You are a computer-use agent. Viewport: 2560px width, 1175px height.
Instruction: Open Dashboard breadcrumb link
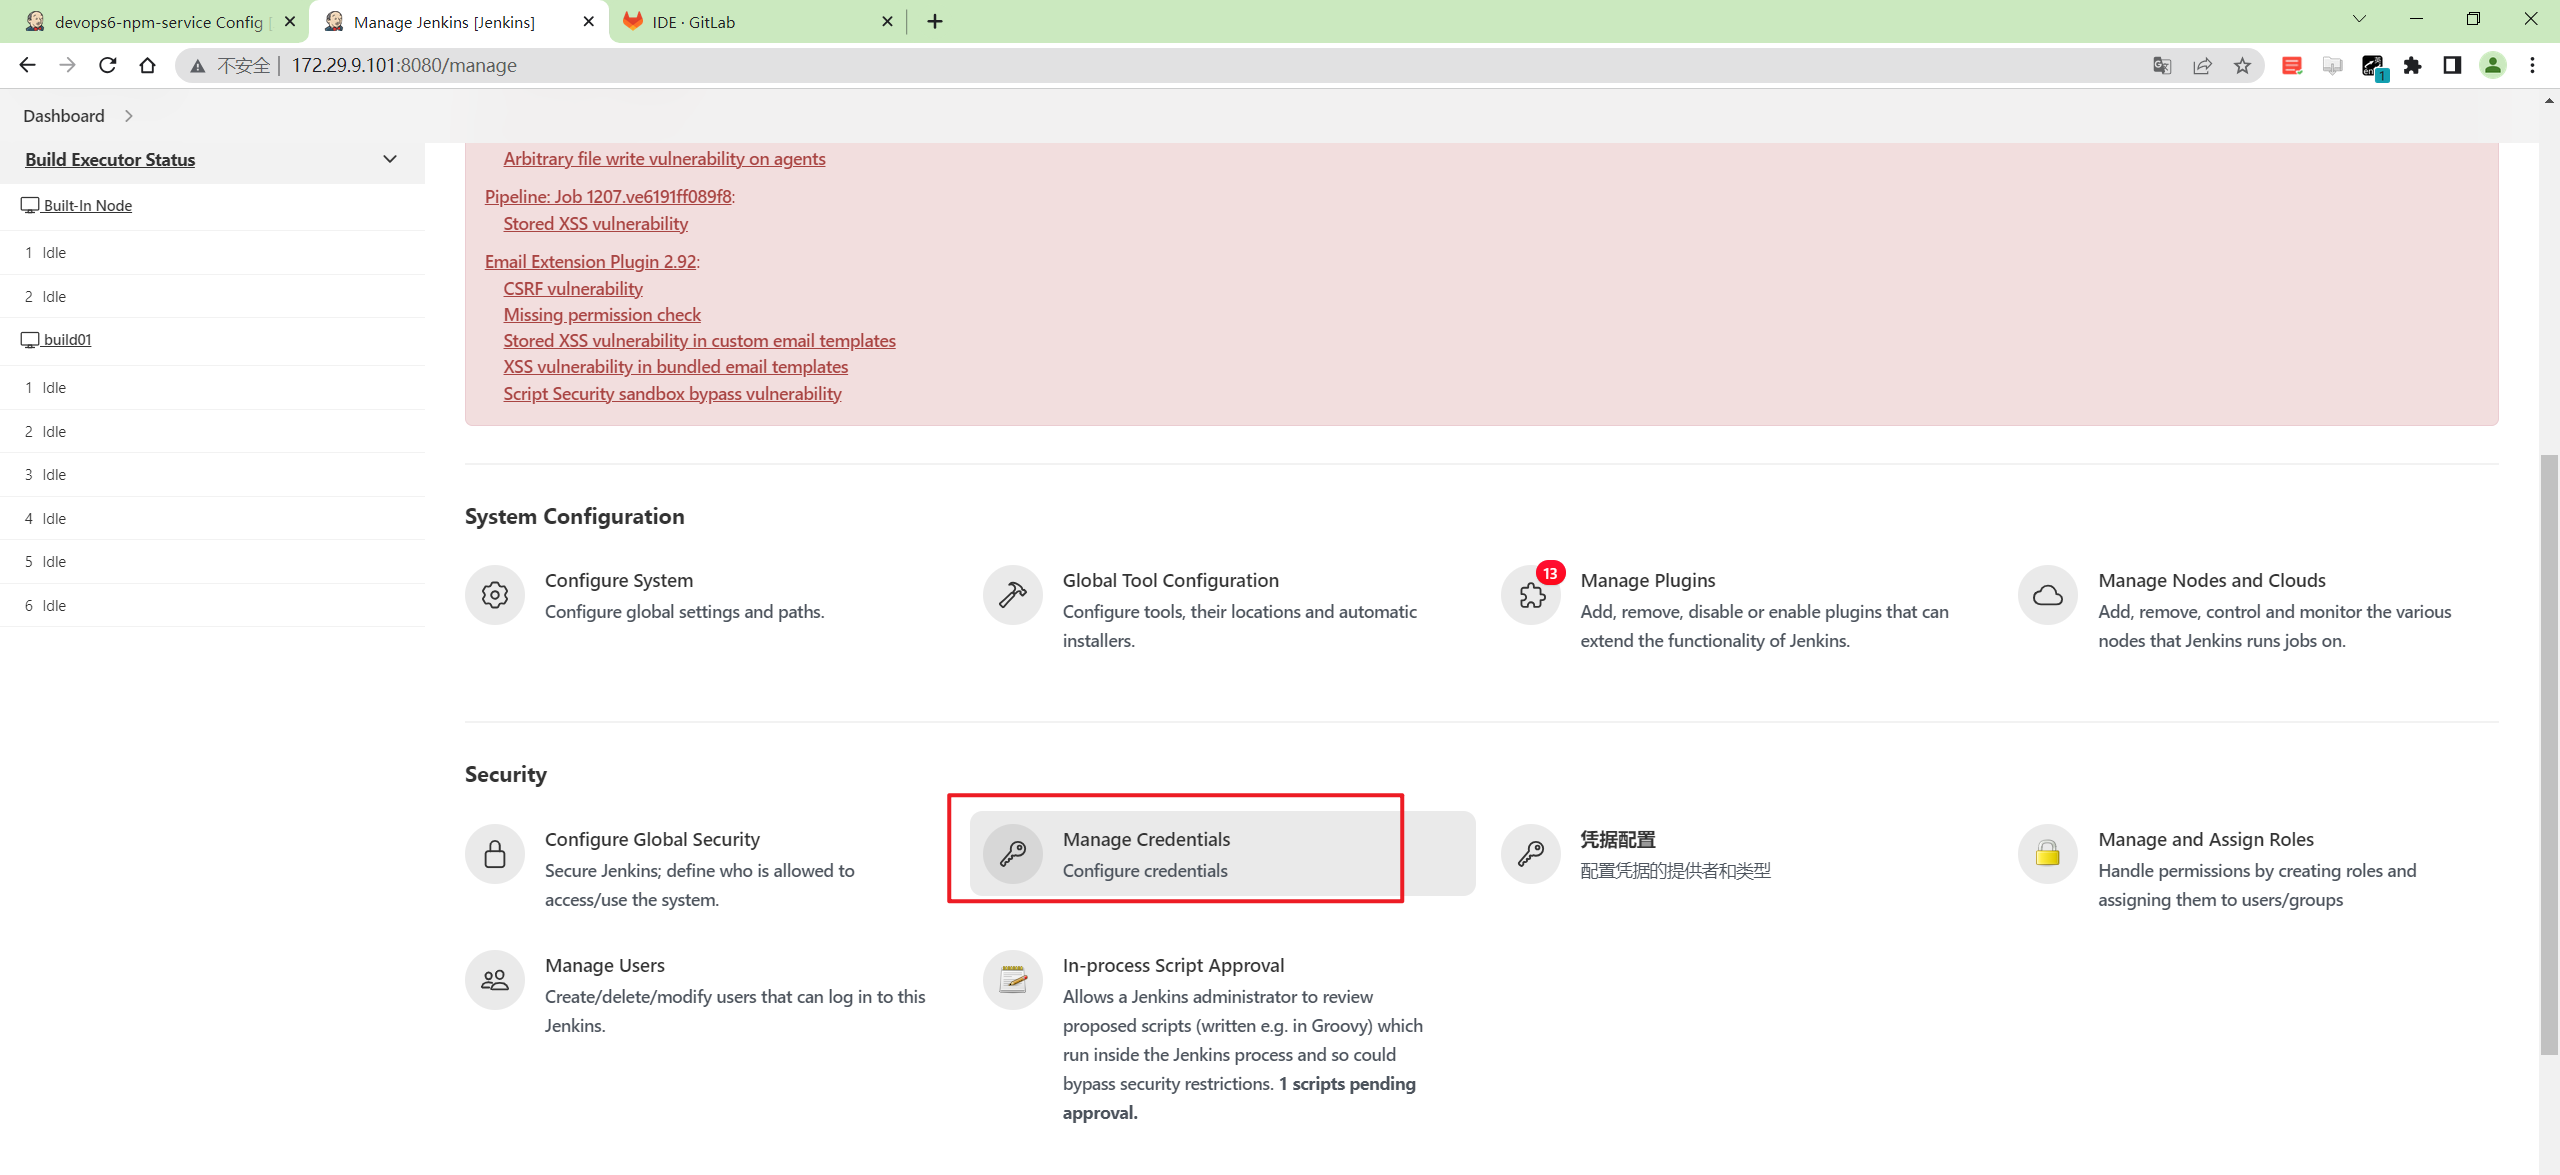(64, 116)
